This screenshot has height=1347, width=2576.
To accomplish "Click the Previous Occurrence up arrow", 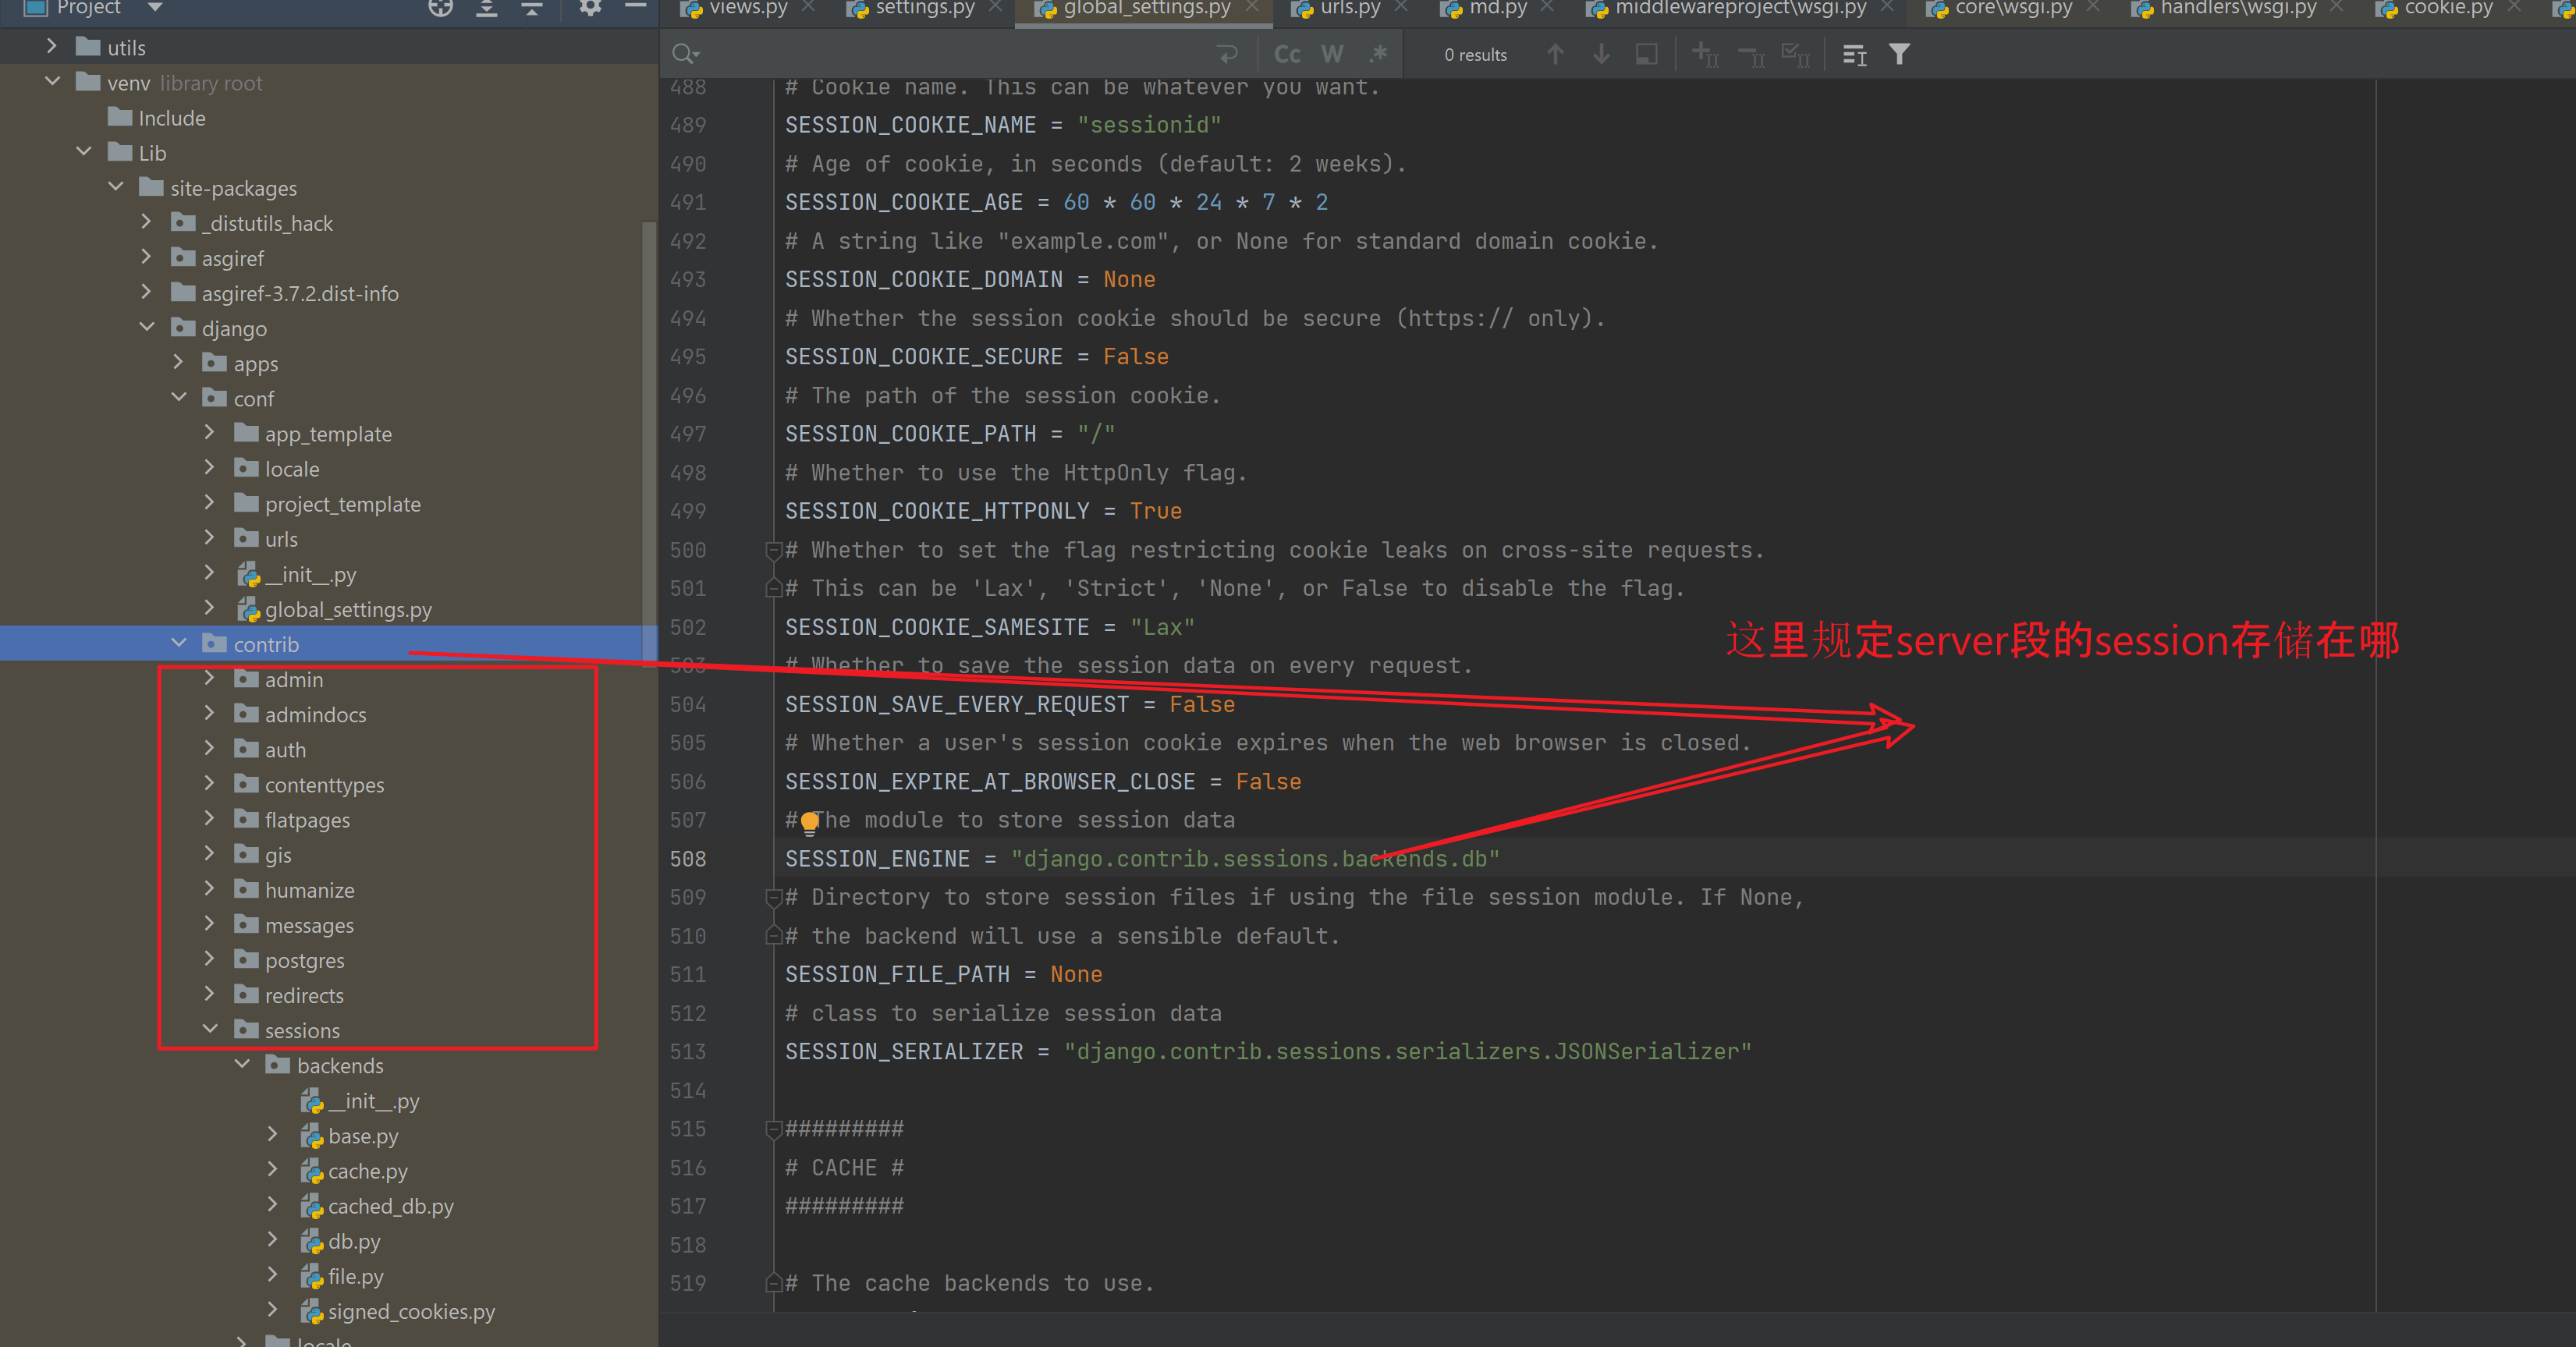I will [x=1555, y=54].
